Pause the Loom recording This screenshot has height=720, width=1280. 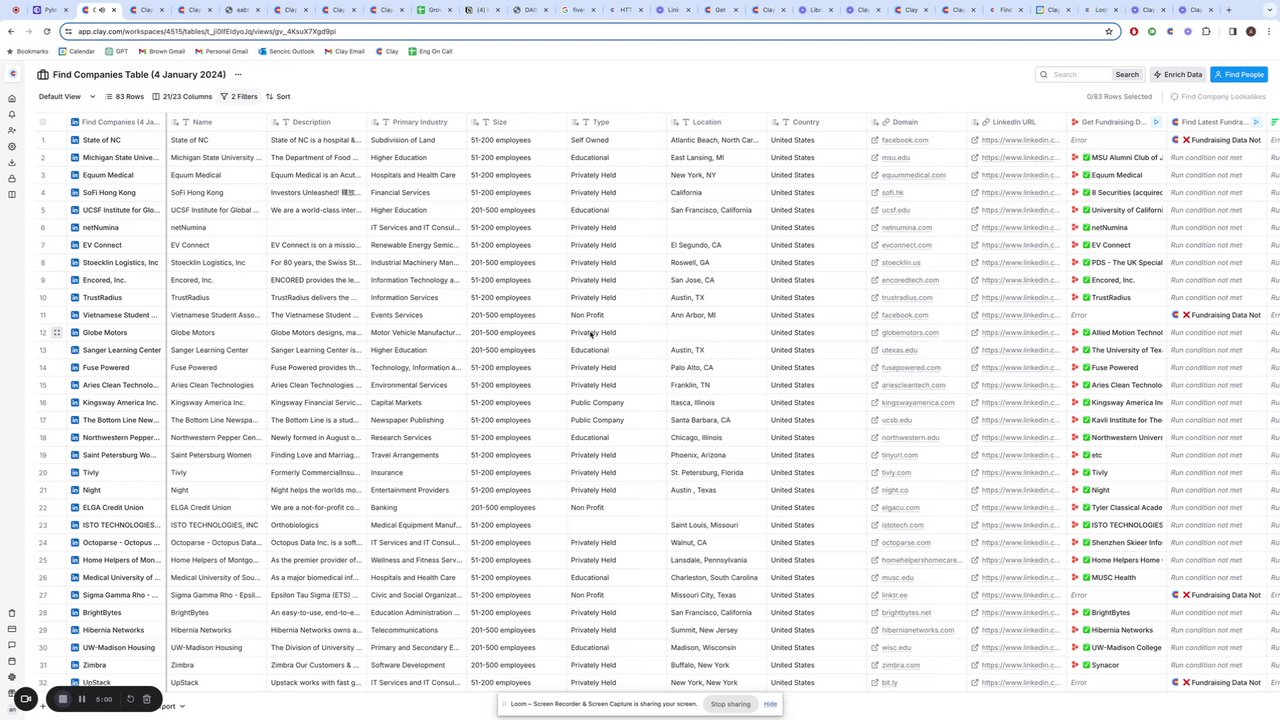(x=82, y=699)
